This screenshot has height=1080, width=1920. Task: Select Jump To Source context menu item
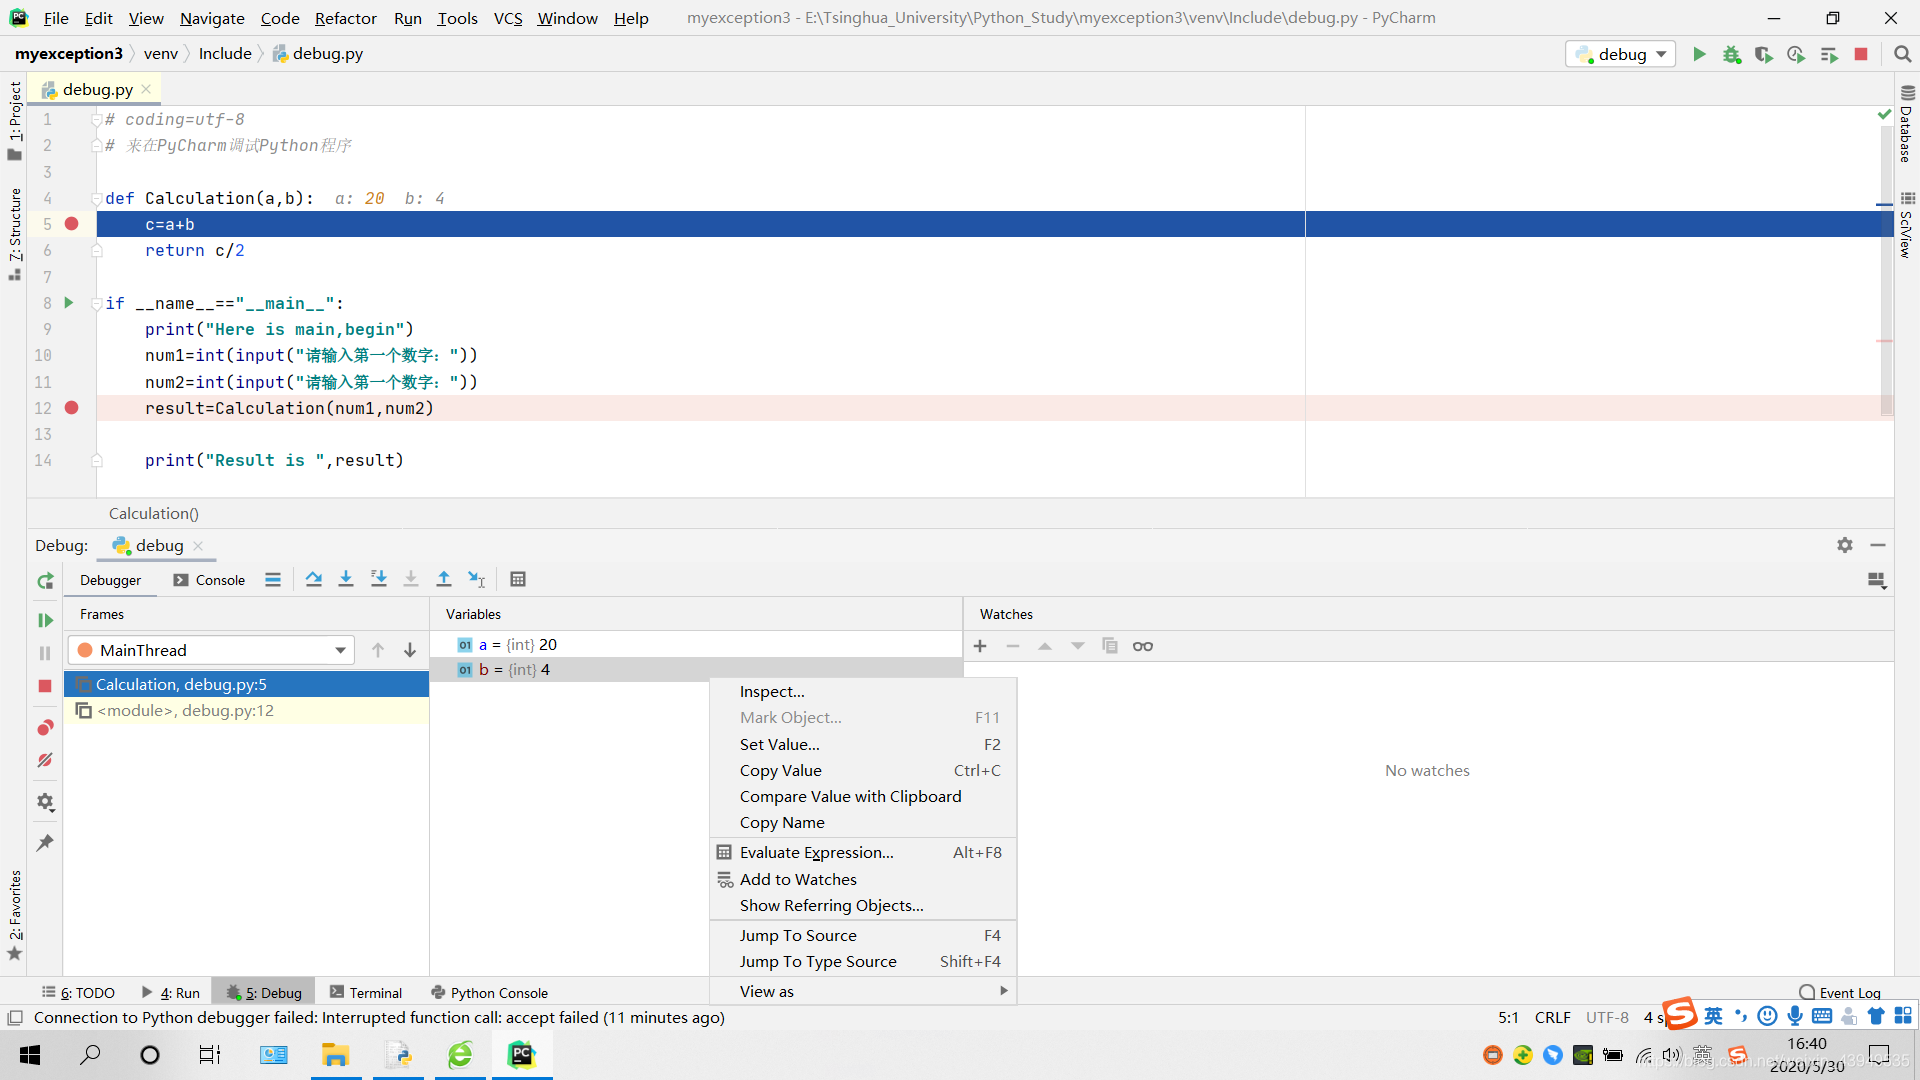click(862, 935)
